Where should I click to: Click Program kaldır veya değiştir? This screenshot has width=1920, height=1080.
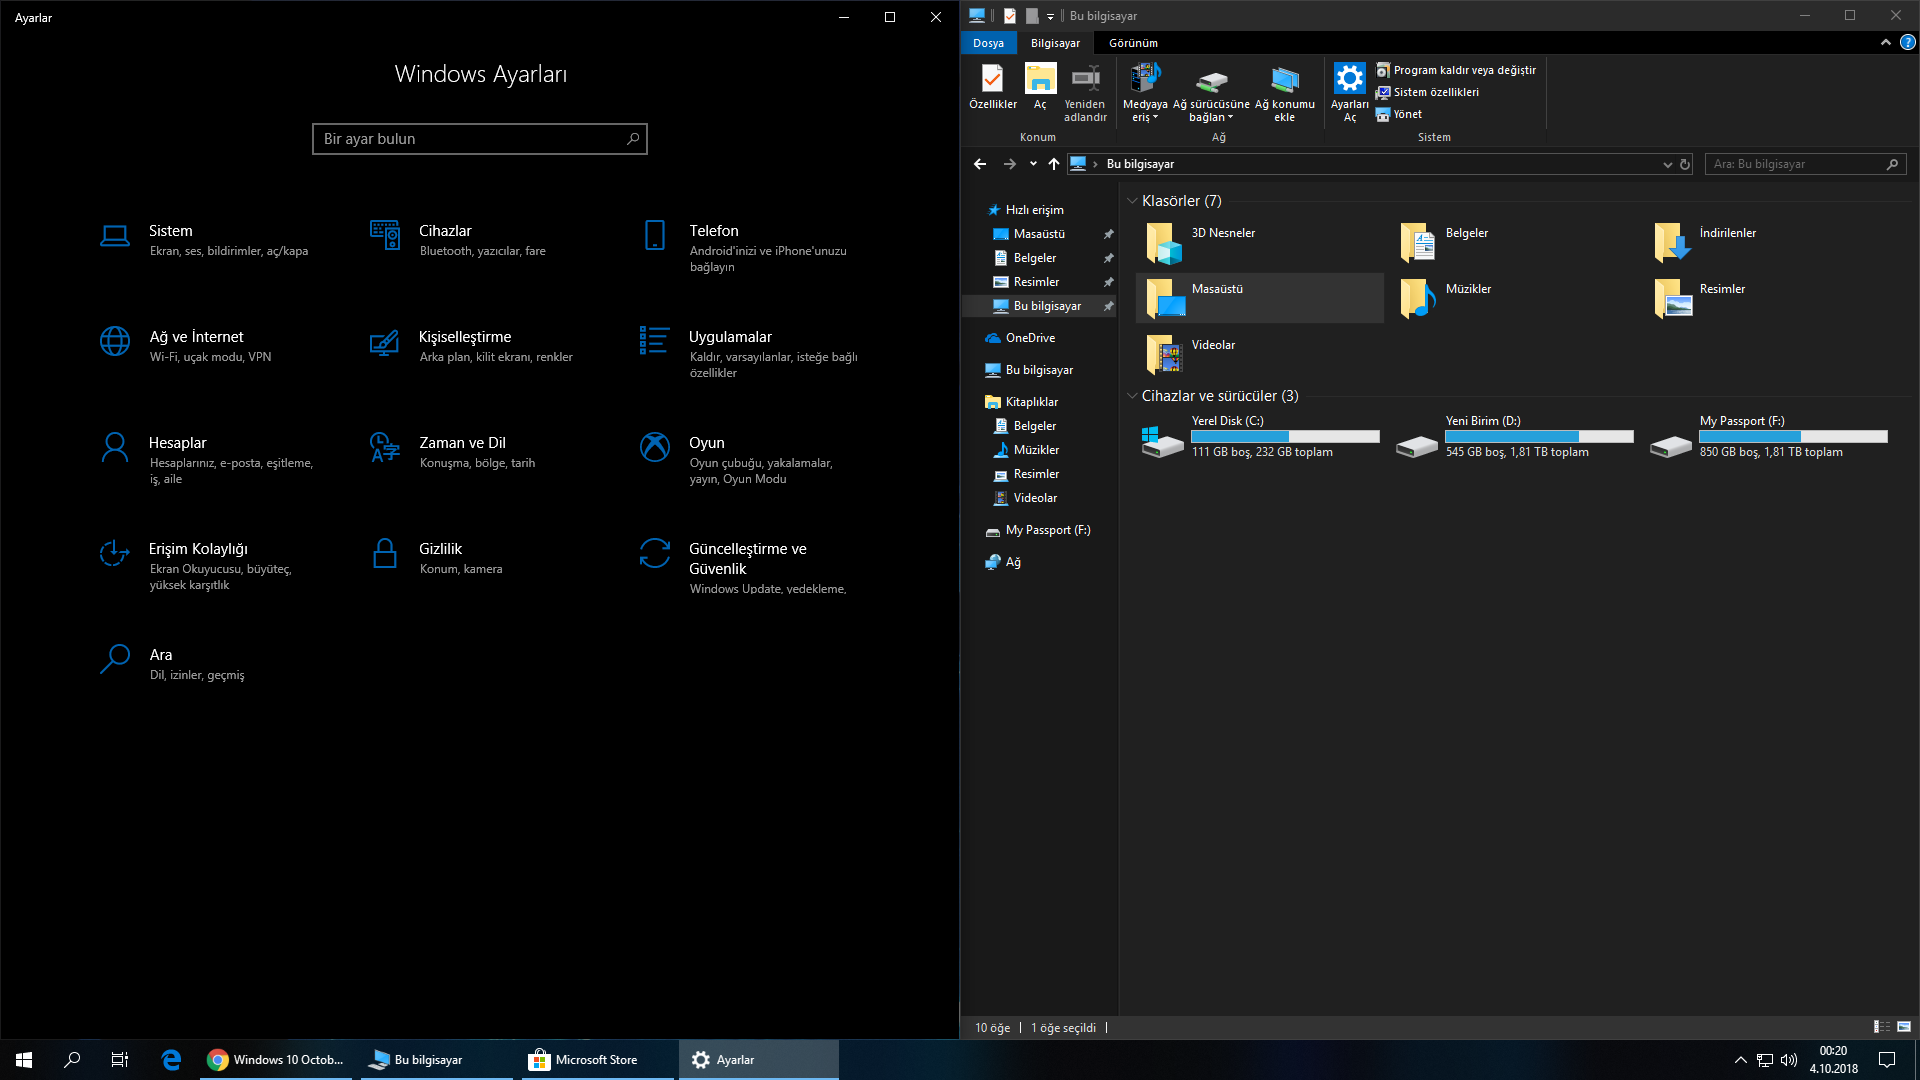coord(1455,70)
